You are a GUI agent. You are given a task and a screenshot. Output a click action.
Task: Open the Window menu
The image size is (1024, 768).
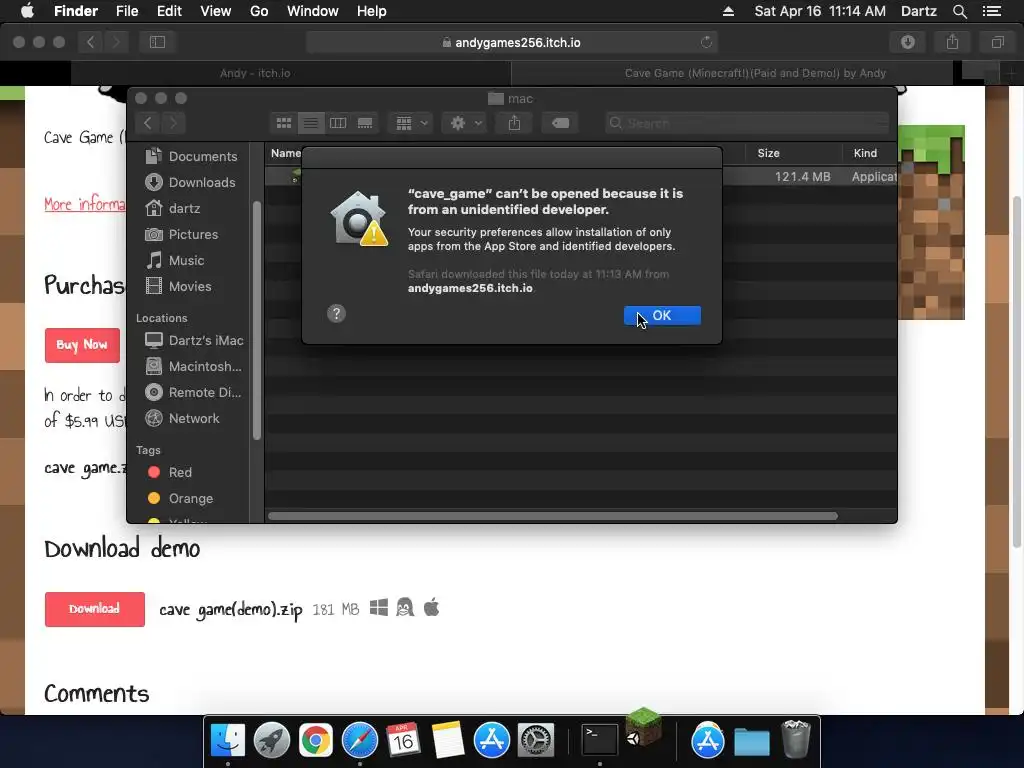[313, 11]
